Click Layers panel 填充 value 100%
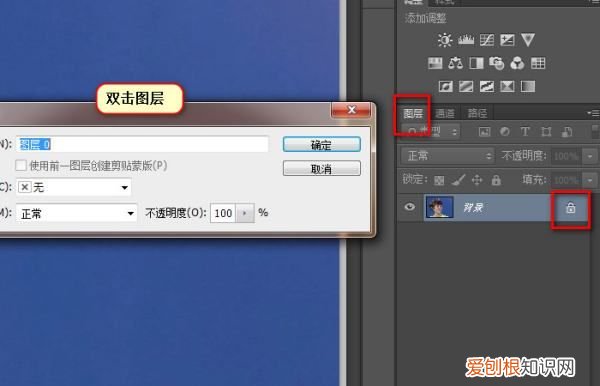This screenshot has height=386, width=600. pos(566,180)
